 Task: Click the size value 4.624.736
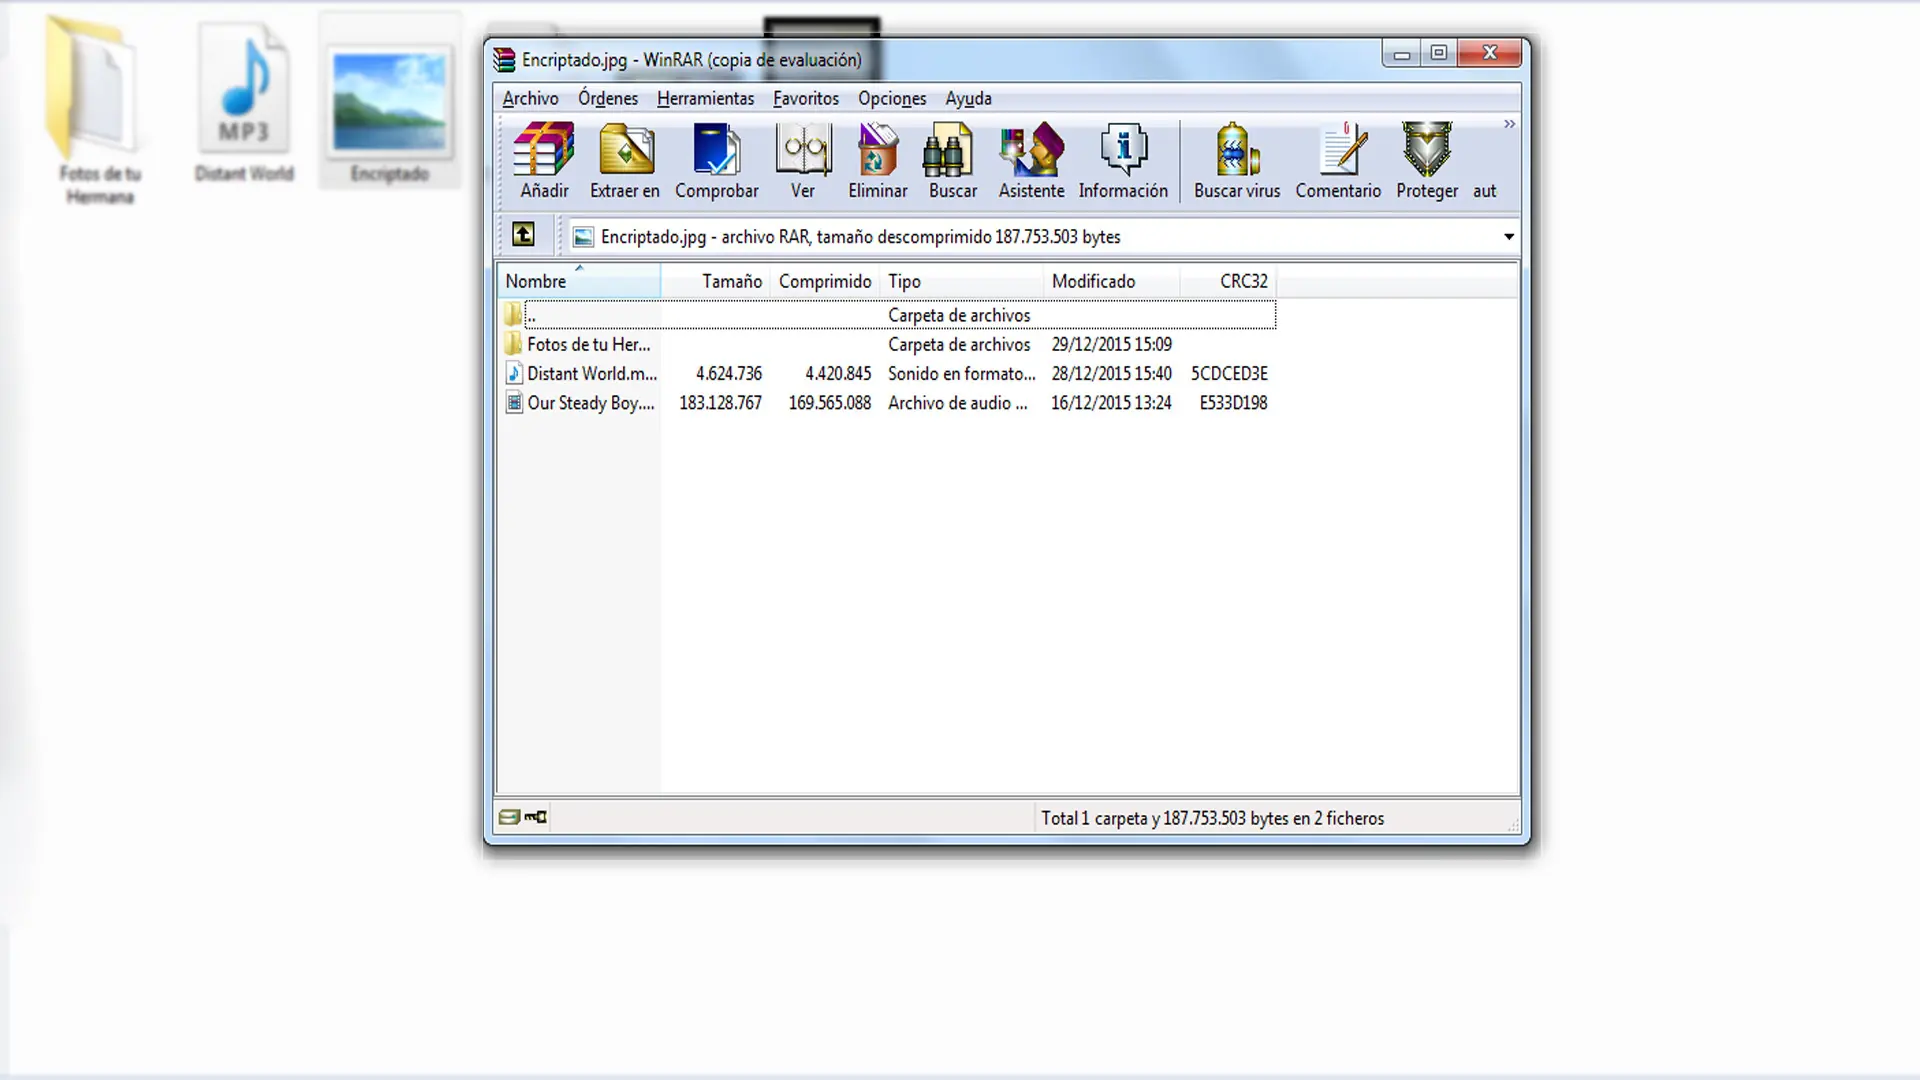(x=729, y=373)
